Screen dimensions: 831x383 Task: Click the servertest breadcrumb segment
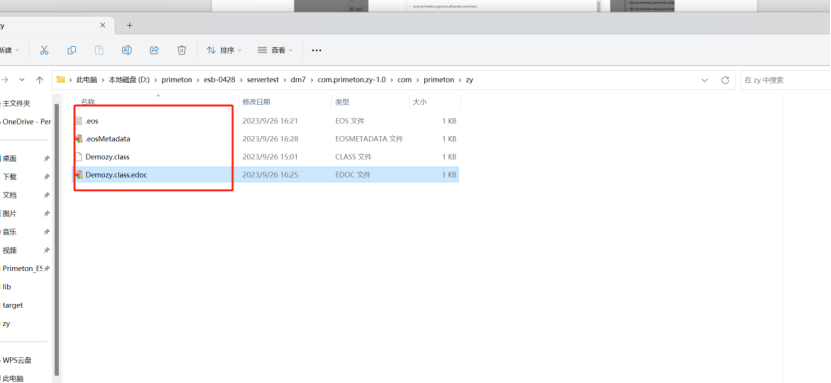point(263,80)
